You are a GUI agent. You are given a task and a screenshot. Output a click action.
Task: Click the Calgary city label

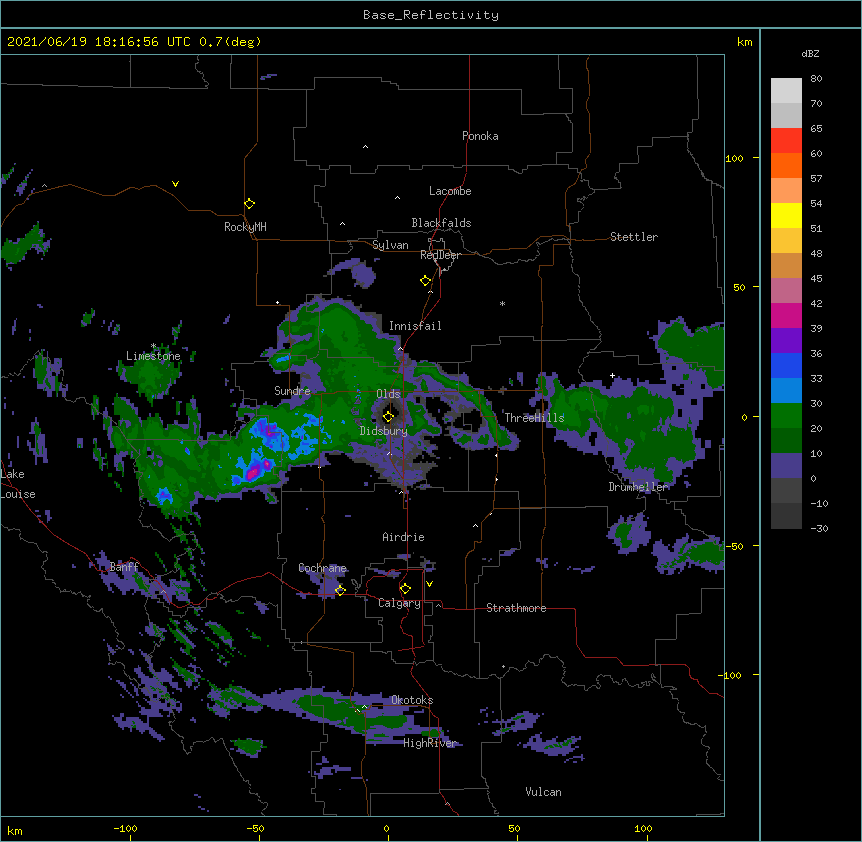click(x=399, y=603)
